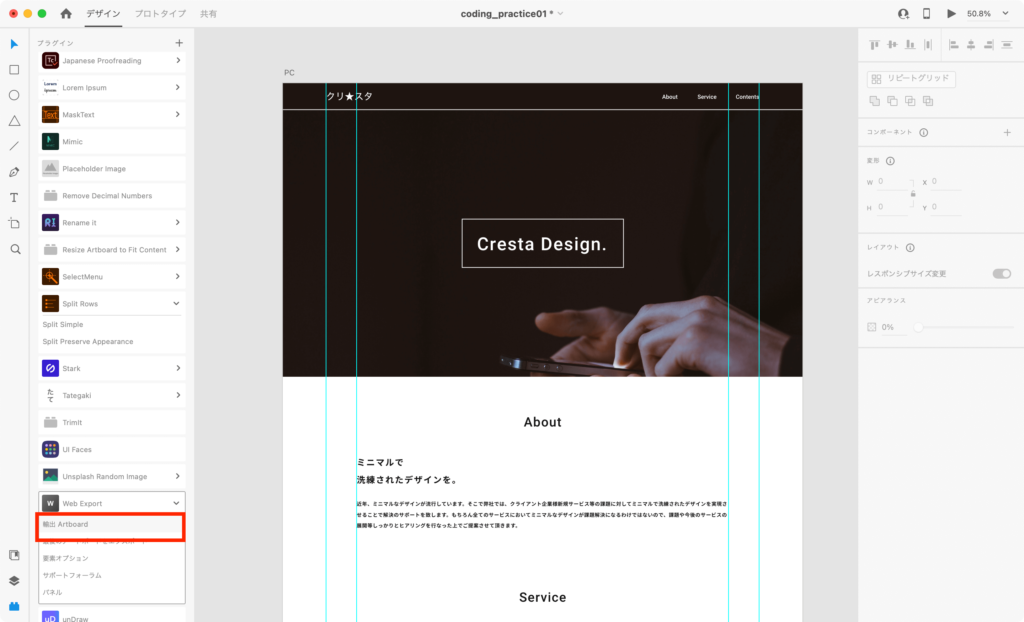Expand MaskText plugin arrow
The height and width of the screenshot is (622, 1024).
tap(178, 114)
